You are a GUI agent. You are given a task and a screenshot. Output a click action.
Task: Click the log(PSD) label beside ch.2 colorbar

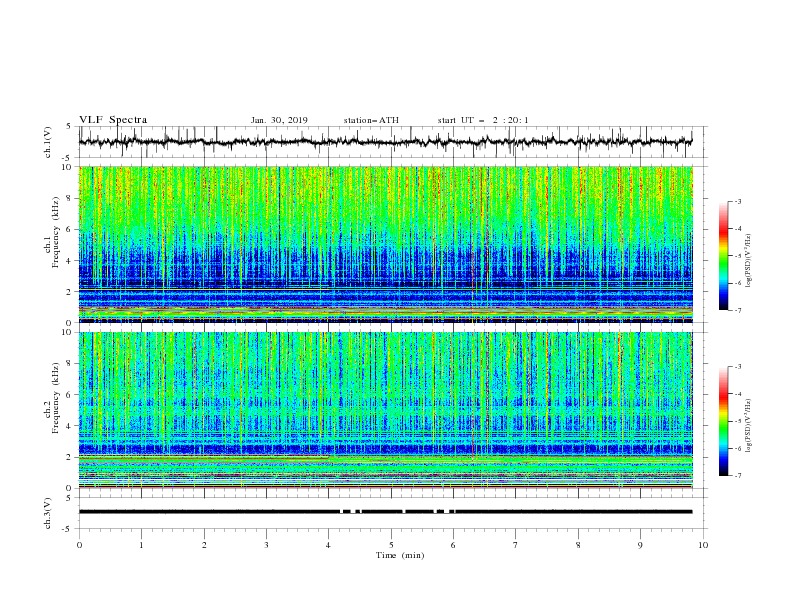pyautogui.click(x=748, y=426)
